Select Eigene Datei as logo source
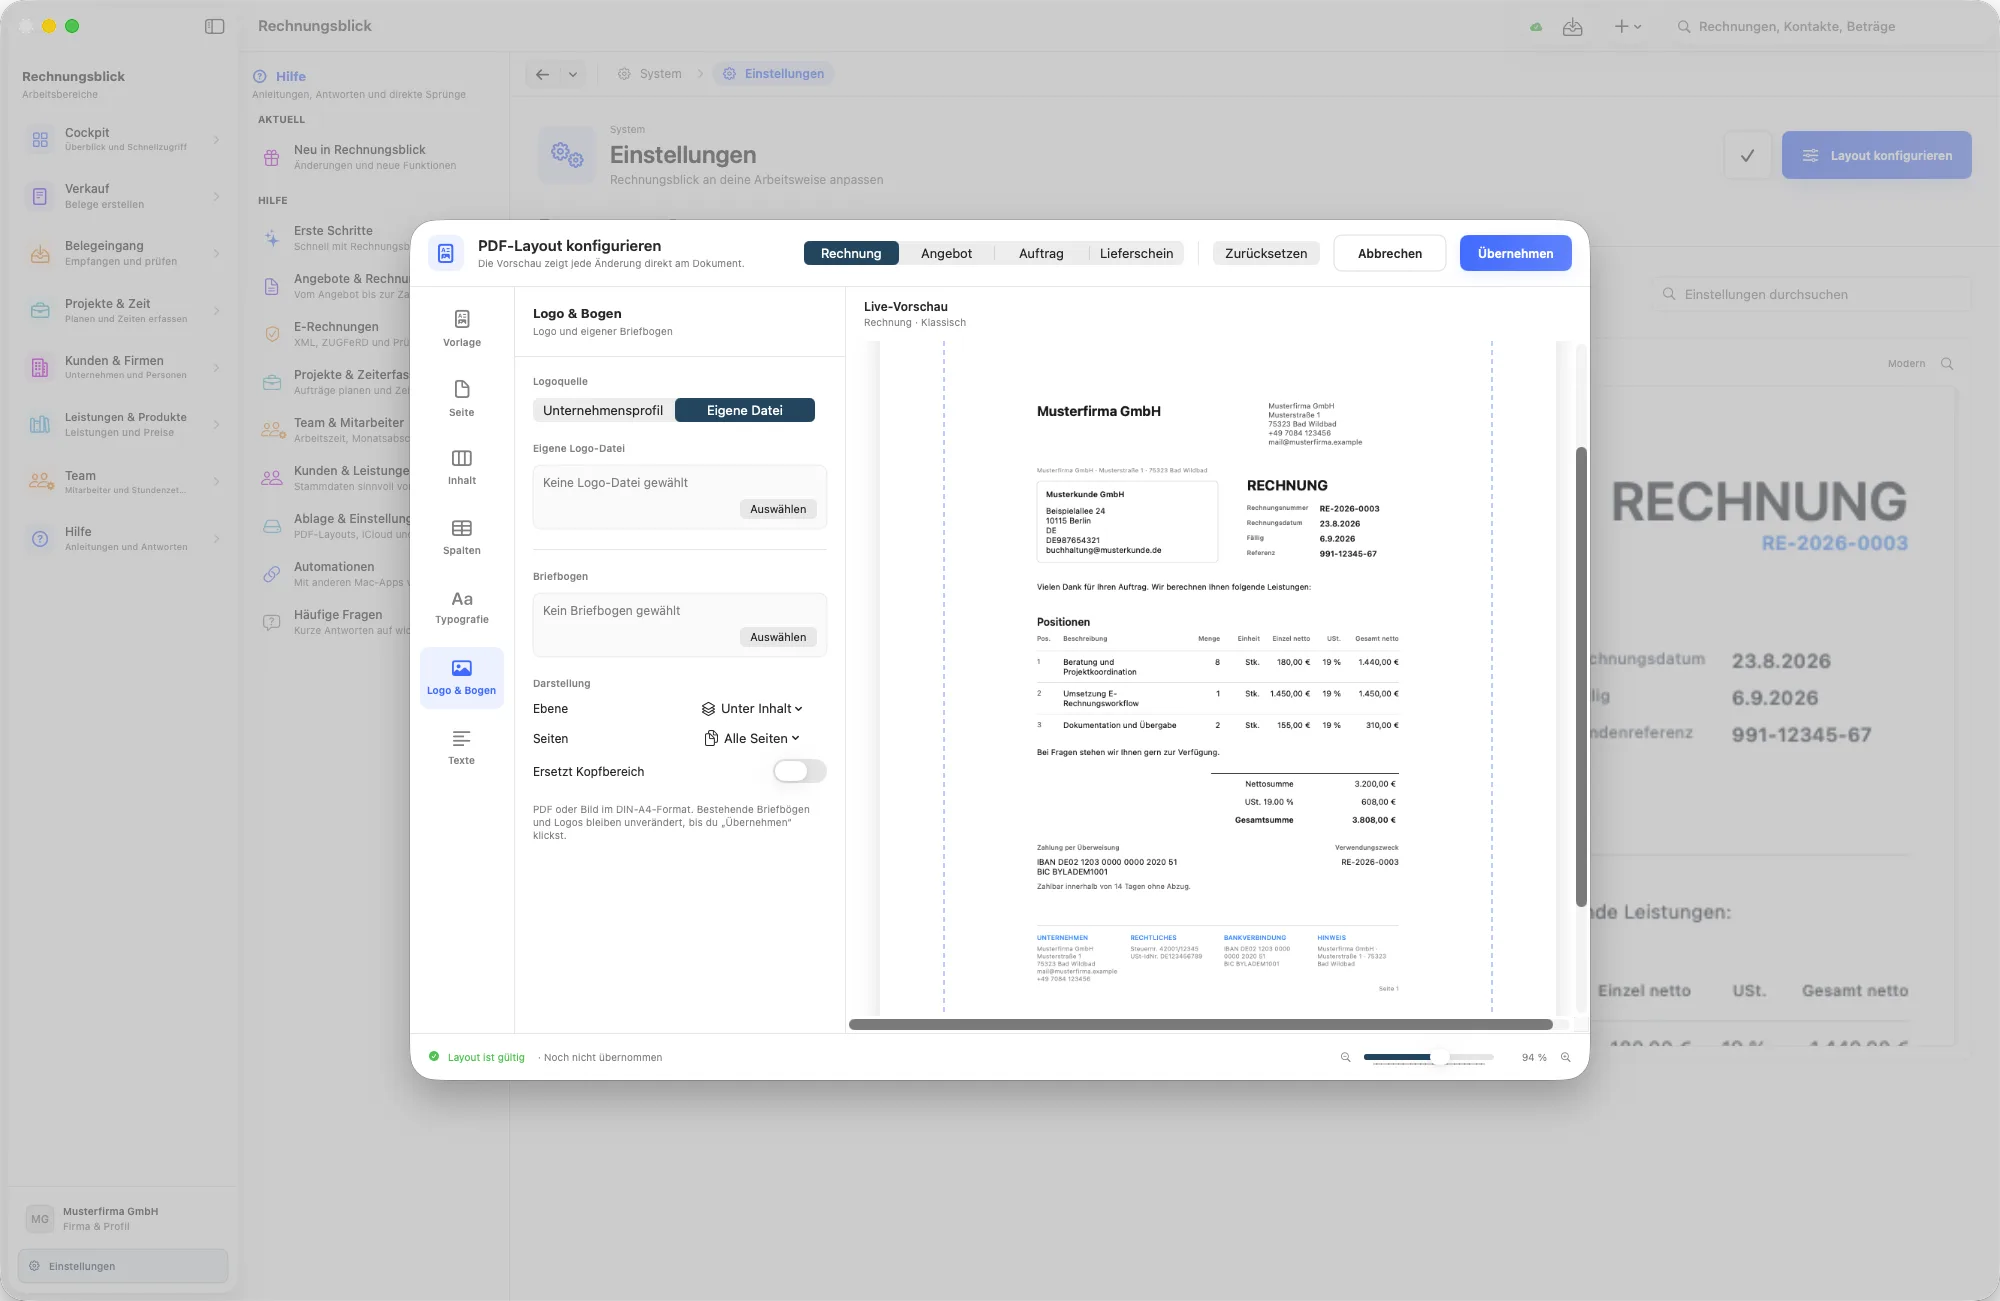 tap(745, 410)
